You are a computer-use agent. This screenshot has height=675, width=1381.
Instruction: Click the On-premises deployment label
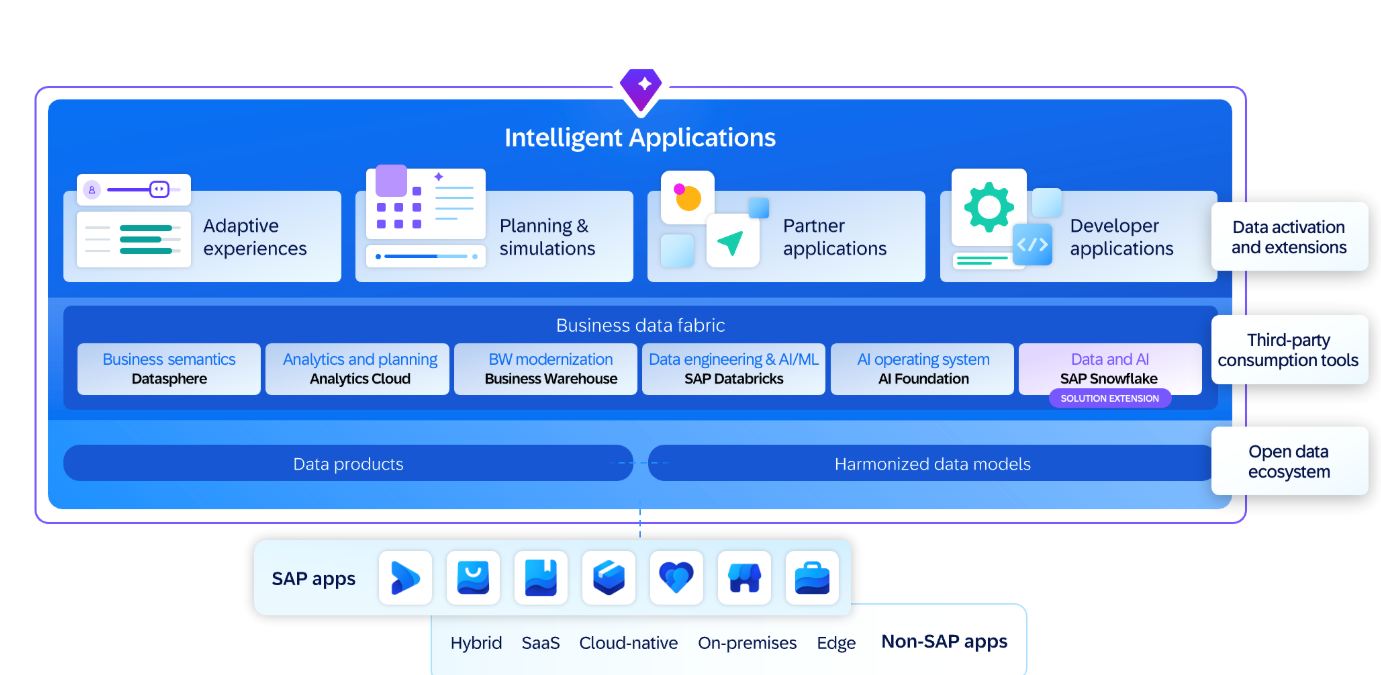[x=748, y=643]
